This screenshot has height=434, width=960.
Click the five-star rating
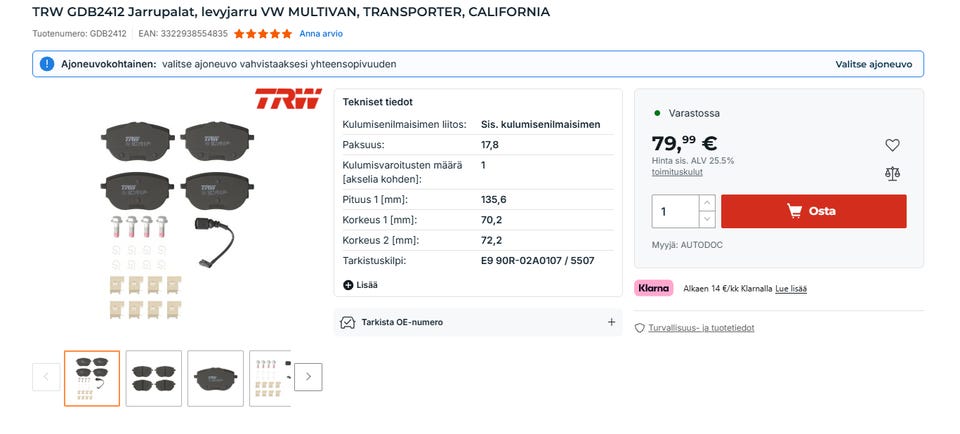(263, 34)
